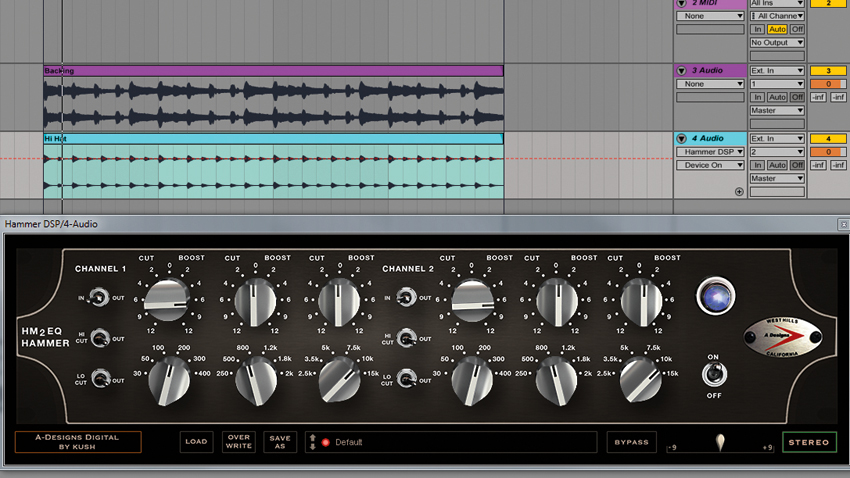Image resolution: width=850 pixels, height=478 pixels.
Task: Click LOAD preset button
Action: tap(196, 442)
